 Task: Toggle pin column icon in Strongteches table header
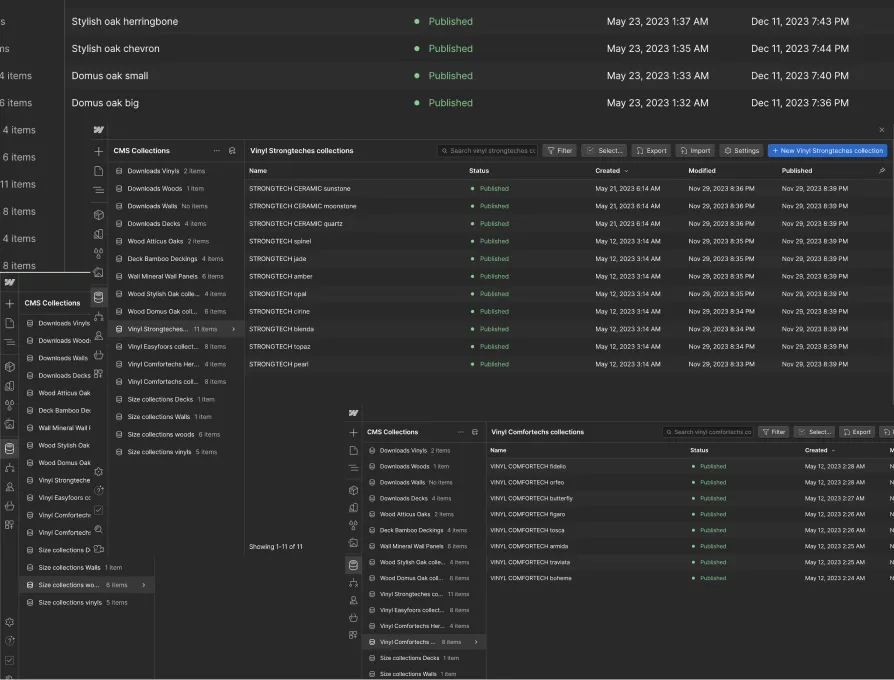point(882,170)
